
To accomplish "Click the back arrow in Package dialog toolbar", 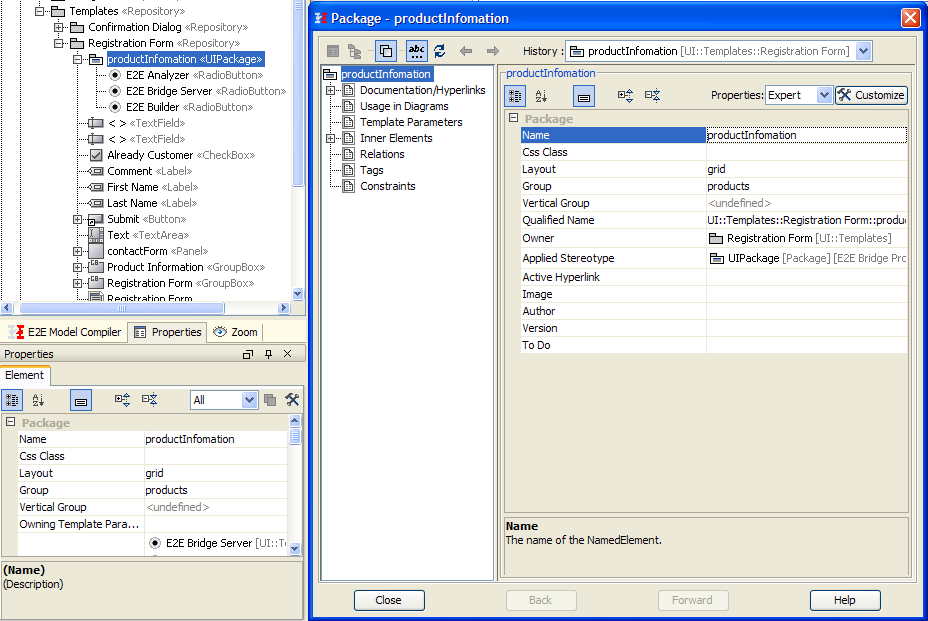I will coord(466,51).
